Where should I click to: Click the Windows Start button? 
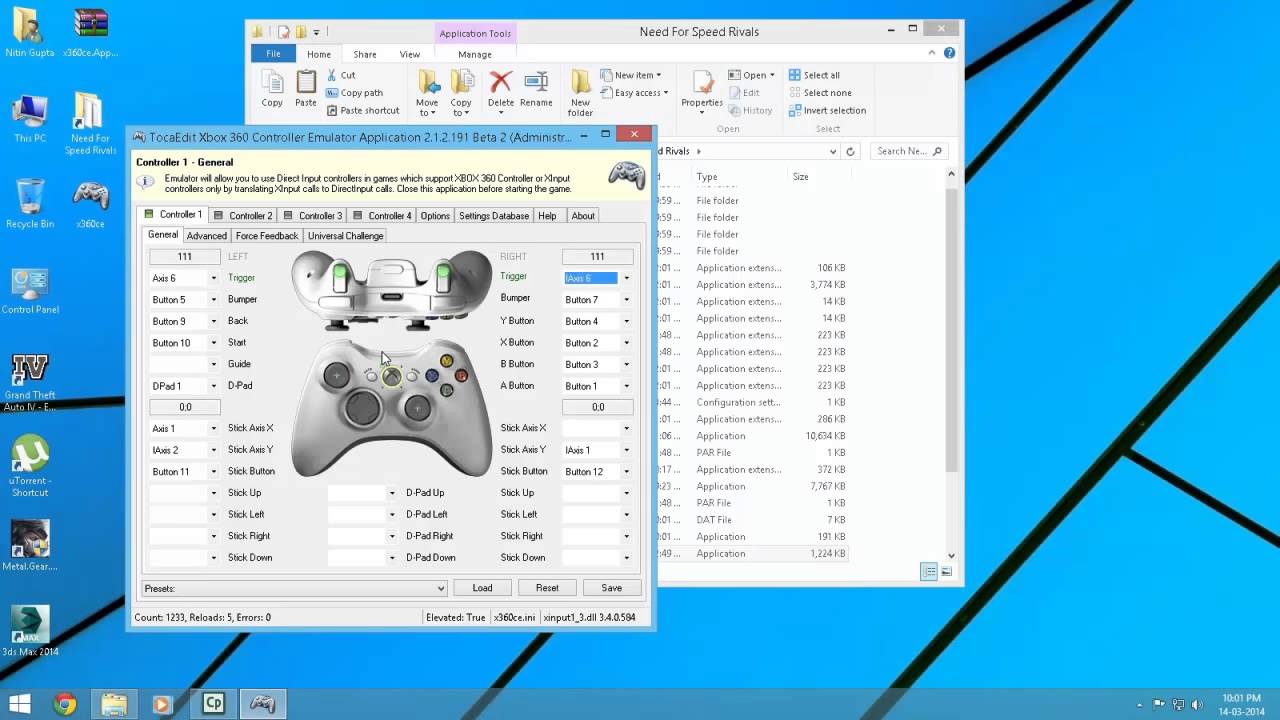[x=19, y=704]
